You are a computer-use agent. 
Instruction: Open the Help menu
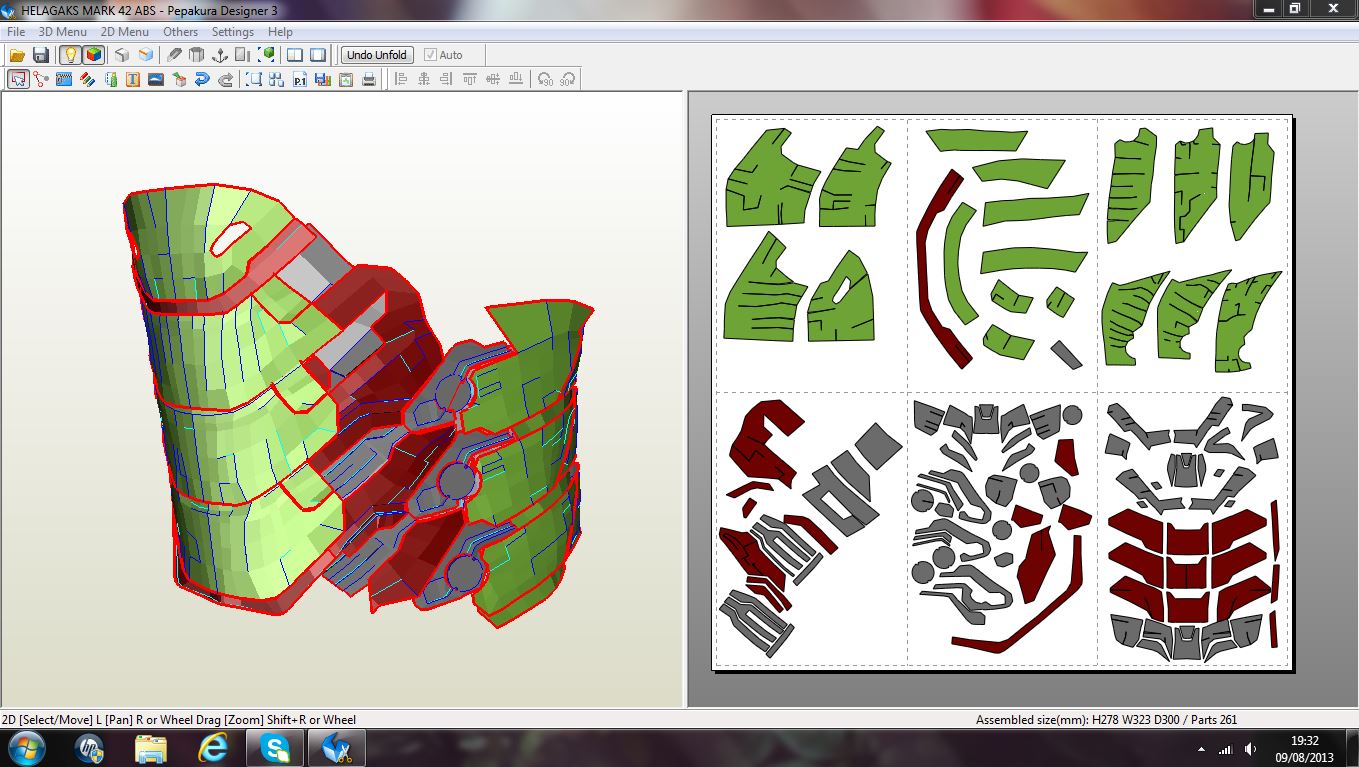(x=280, y=32)
